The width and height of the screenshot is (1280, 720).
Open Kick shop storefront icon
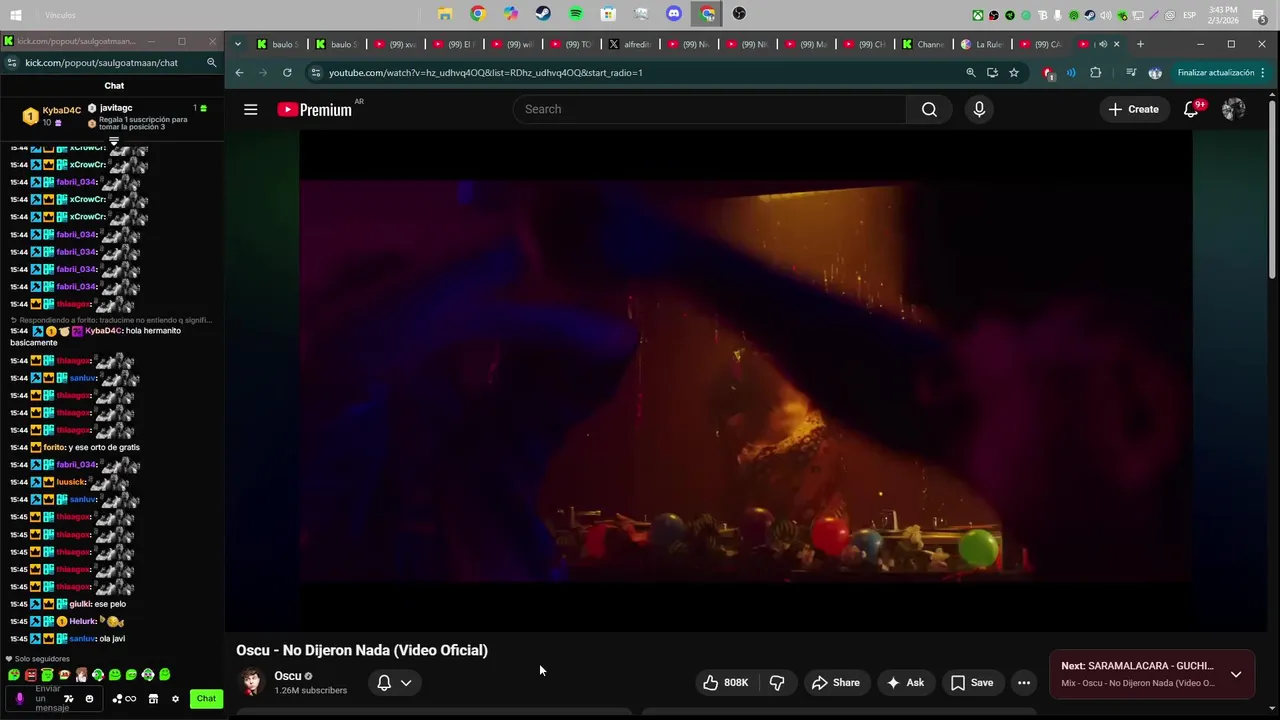(153, 699)
